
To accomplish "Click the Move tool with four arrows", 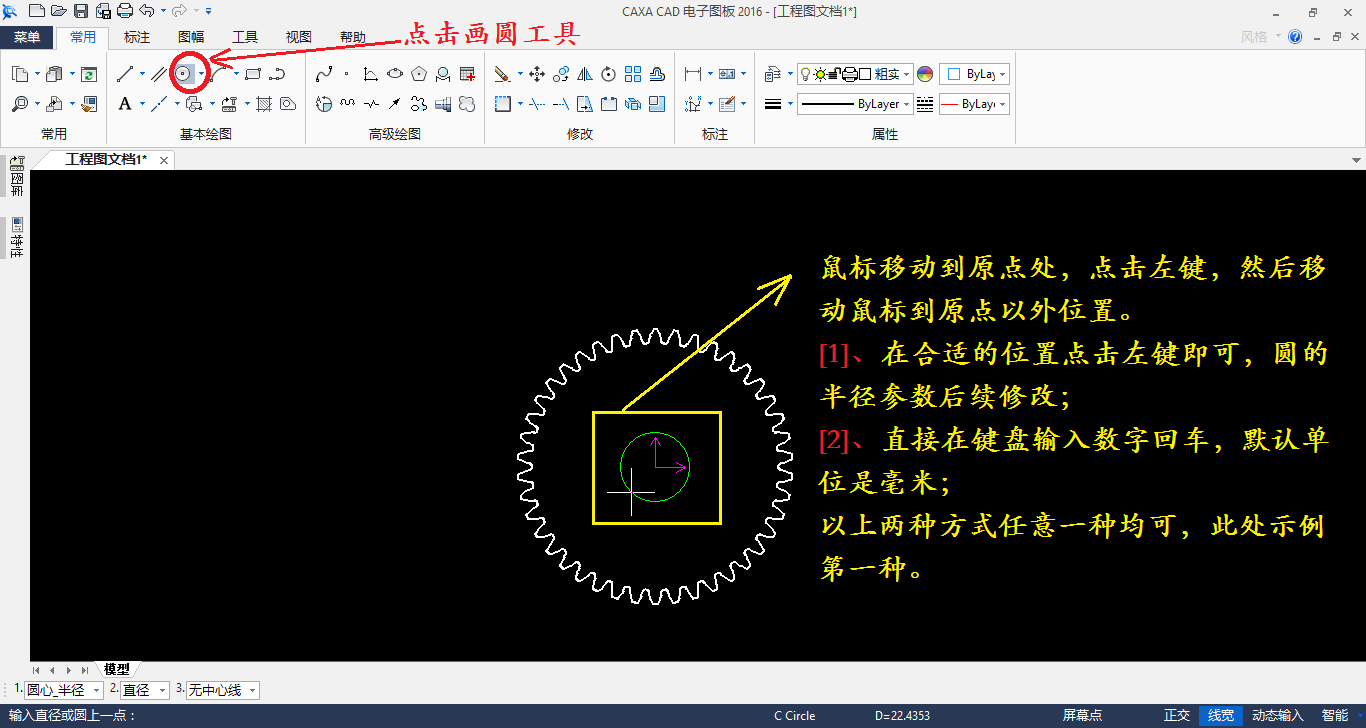I will (536, 74).
